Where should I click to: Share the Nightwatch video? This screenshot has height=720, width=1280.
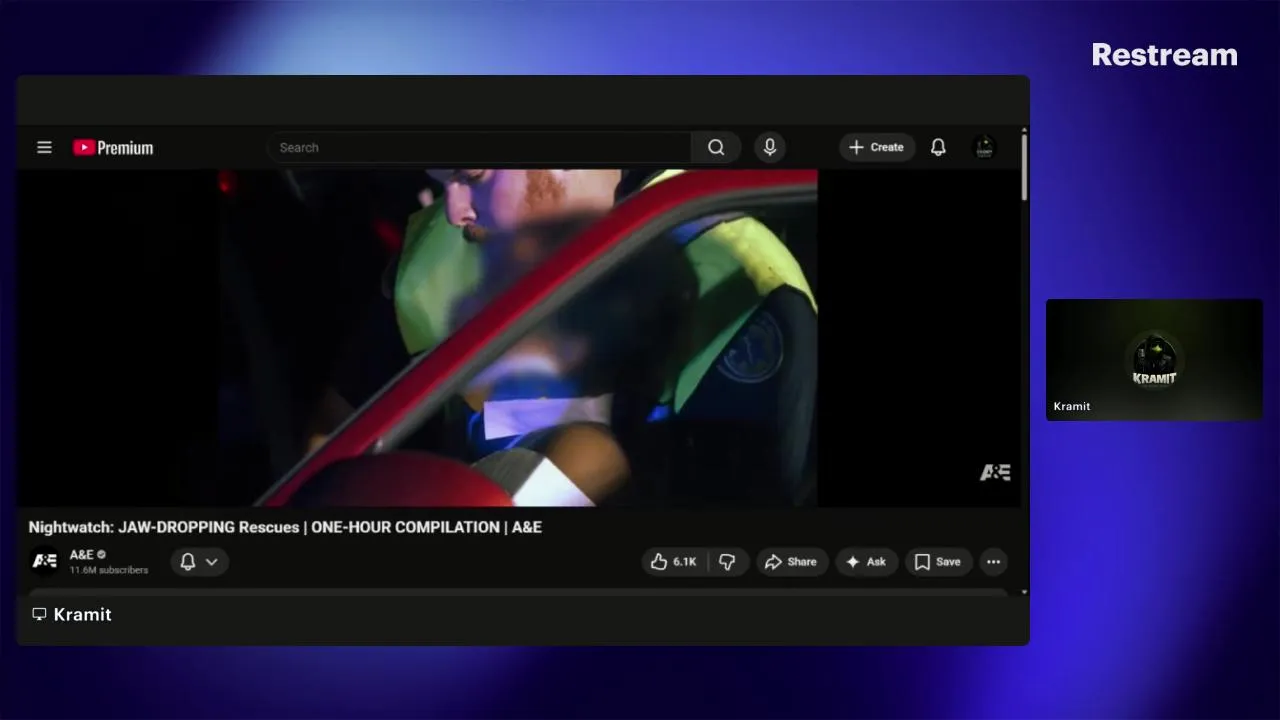[791, 562]
